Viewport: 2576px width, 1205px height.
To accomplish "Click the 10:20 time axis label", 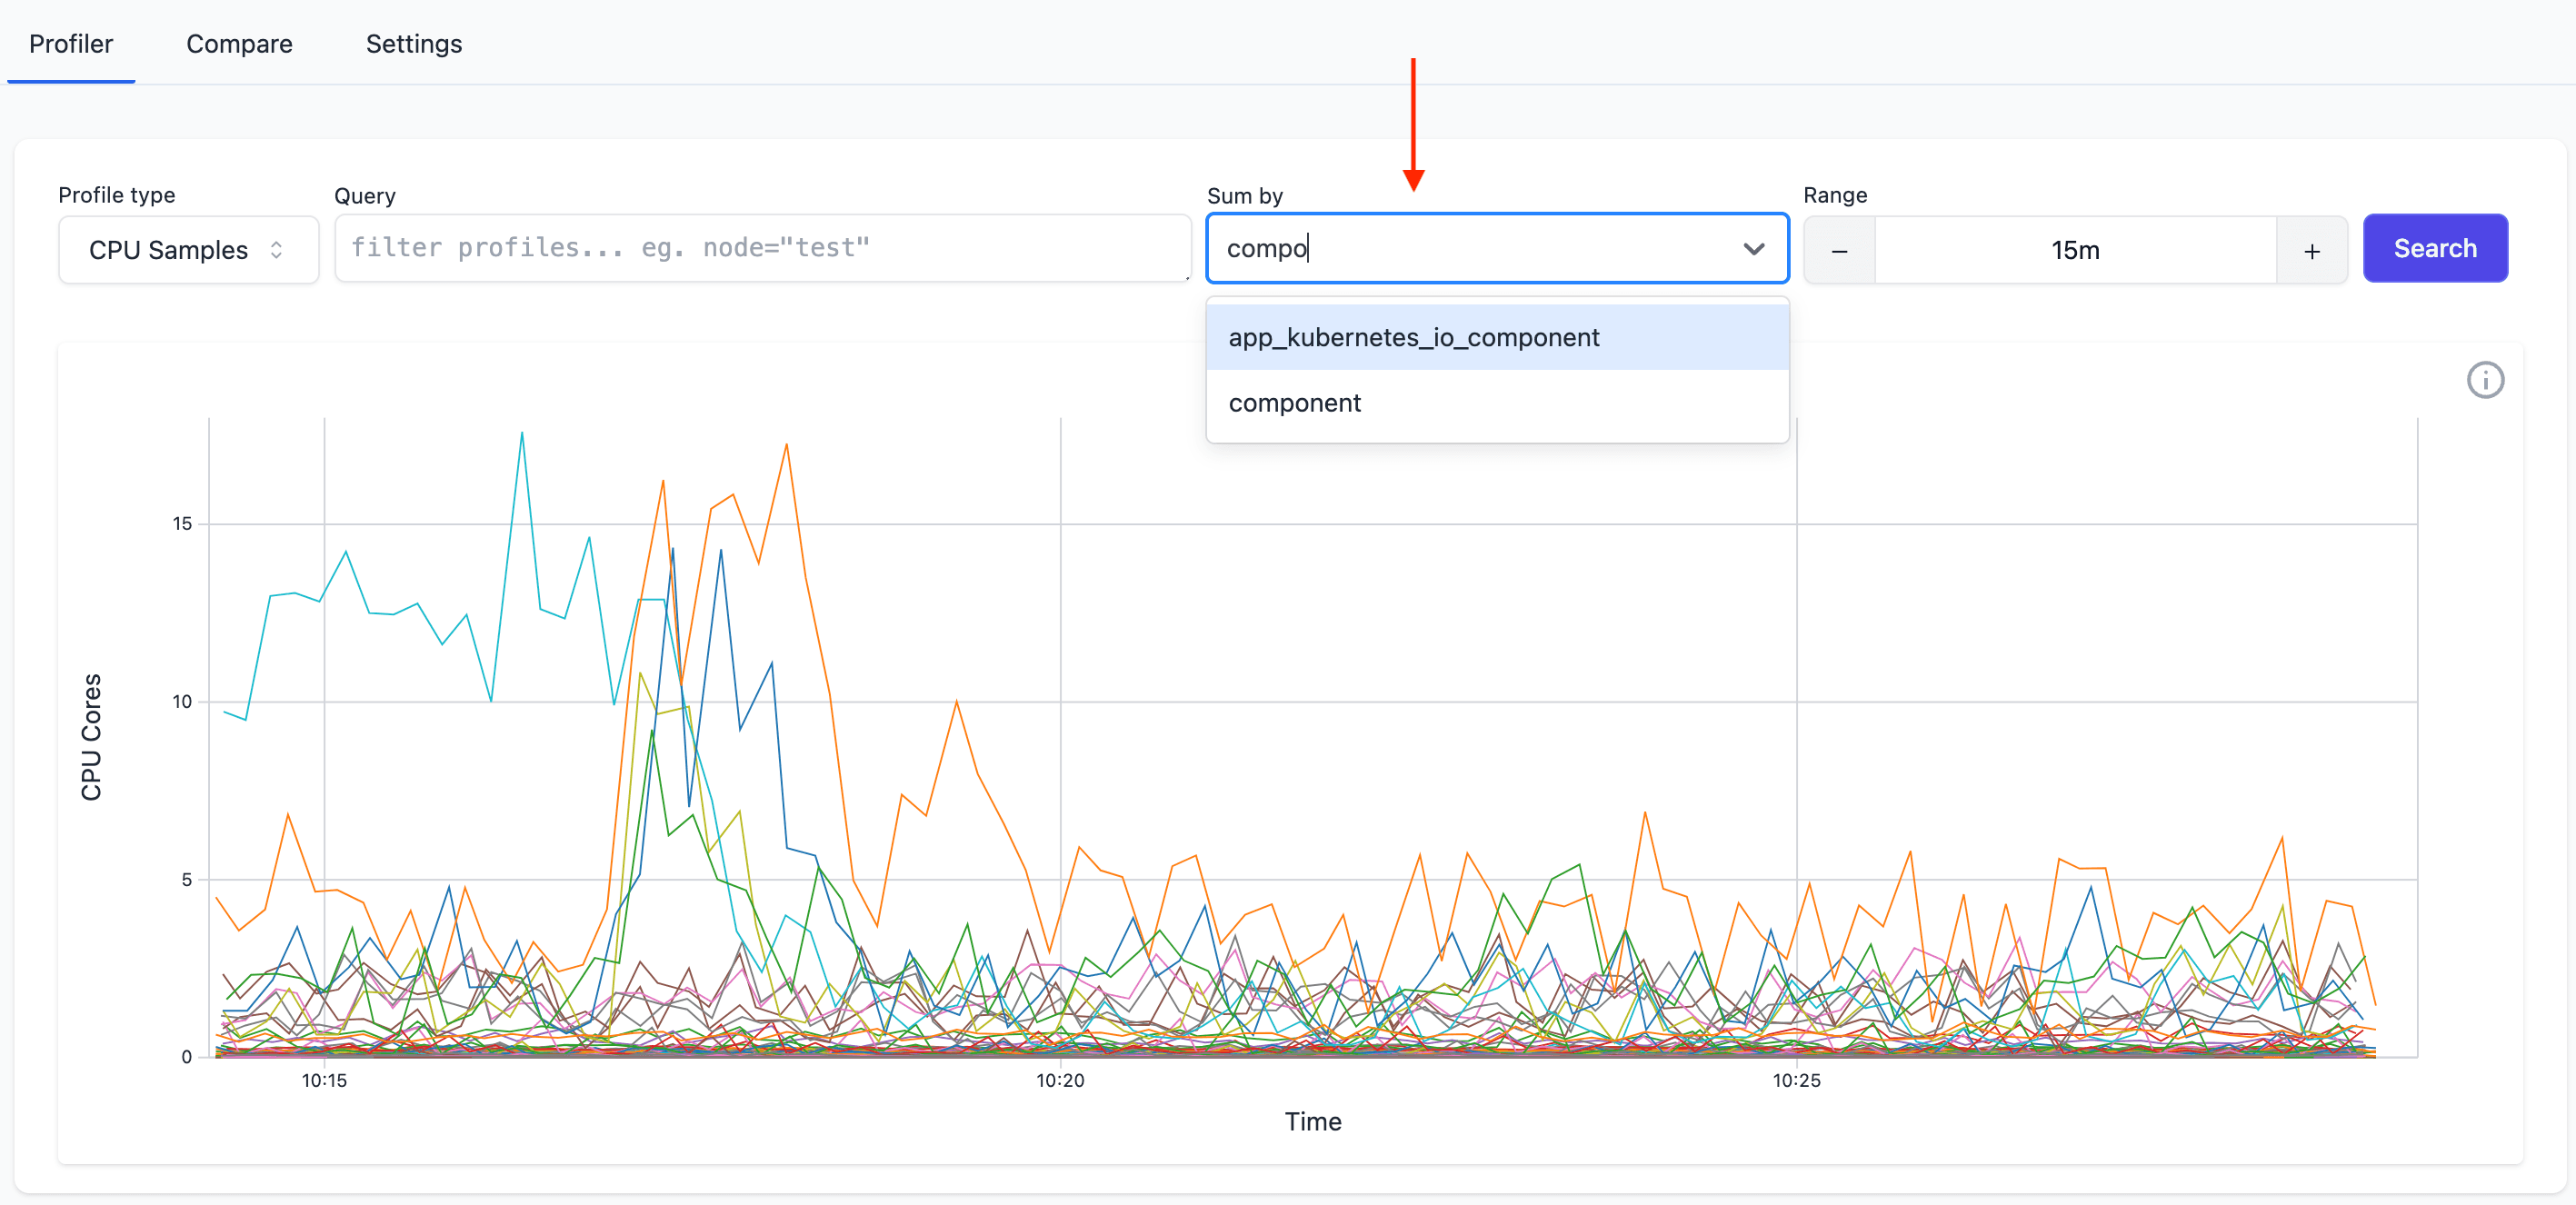I will 1060,1081.
